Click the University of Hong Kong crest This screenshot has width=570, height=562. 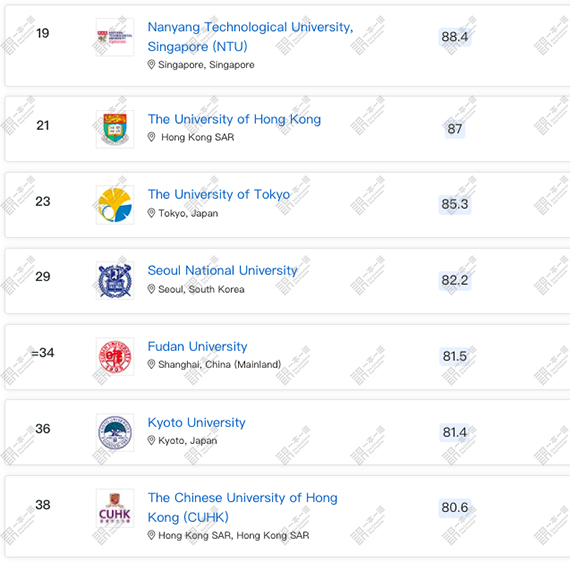pyautogui.click(x=115, y=129)
